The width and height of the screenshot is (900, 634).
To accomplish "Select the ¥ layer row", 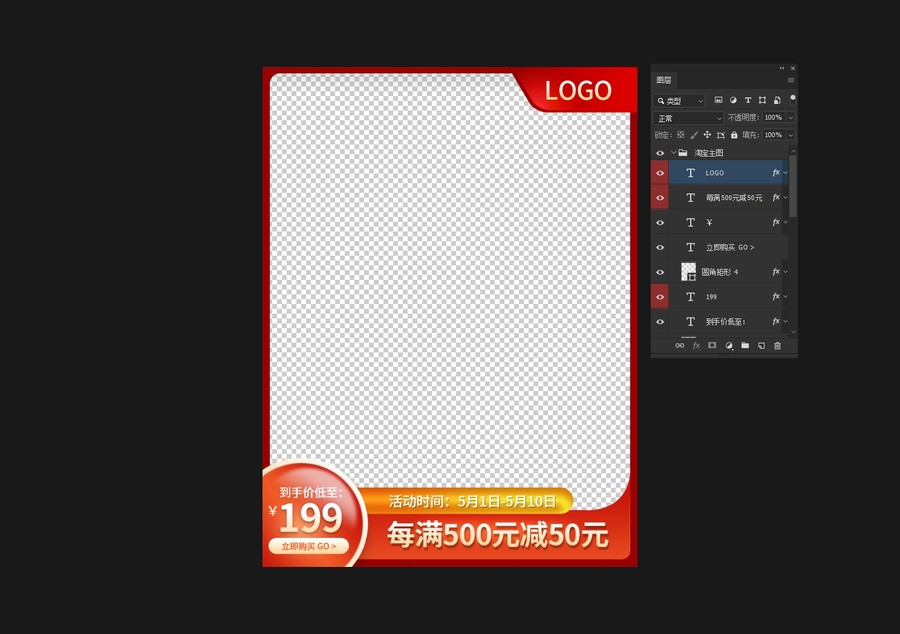I will coord(728,222).
